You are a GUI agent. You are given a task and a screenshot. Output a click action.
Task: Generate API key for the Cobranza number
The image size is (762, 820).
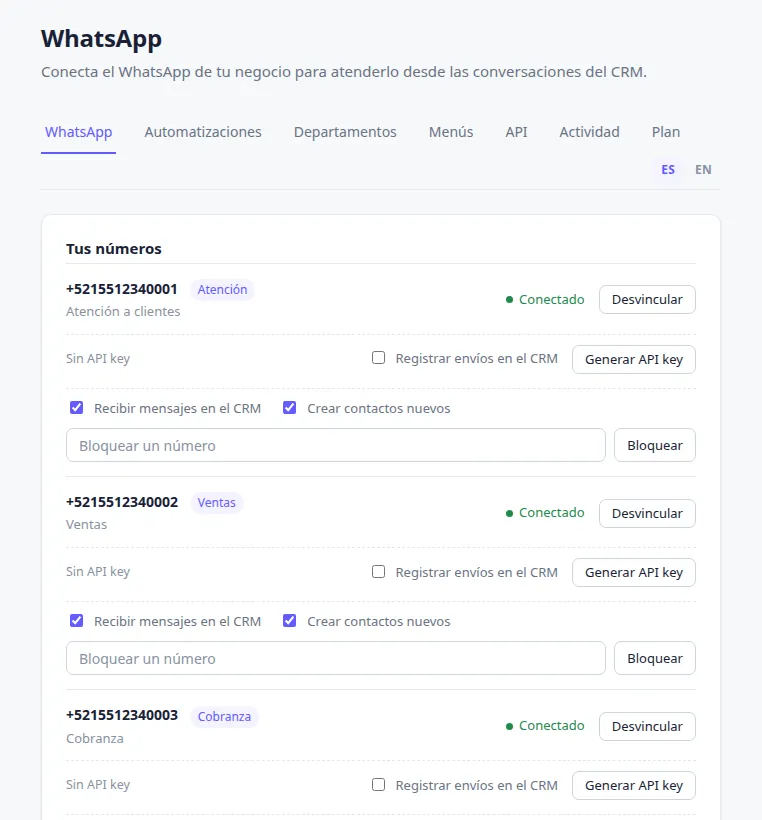pyautogui.click(x=634, y=785)
